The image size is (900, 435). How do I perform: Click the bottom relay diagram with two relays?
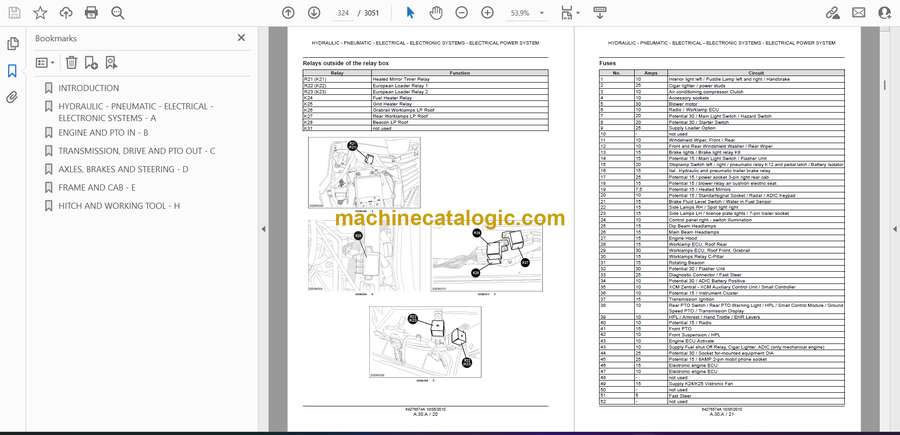(x=425, y=342)
